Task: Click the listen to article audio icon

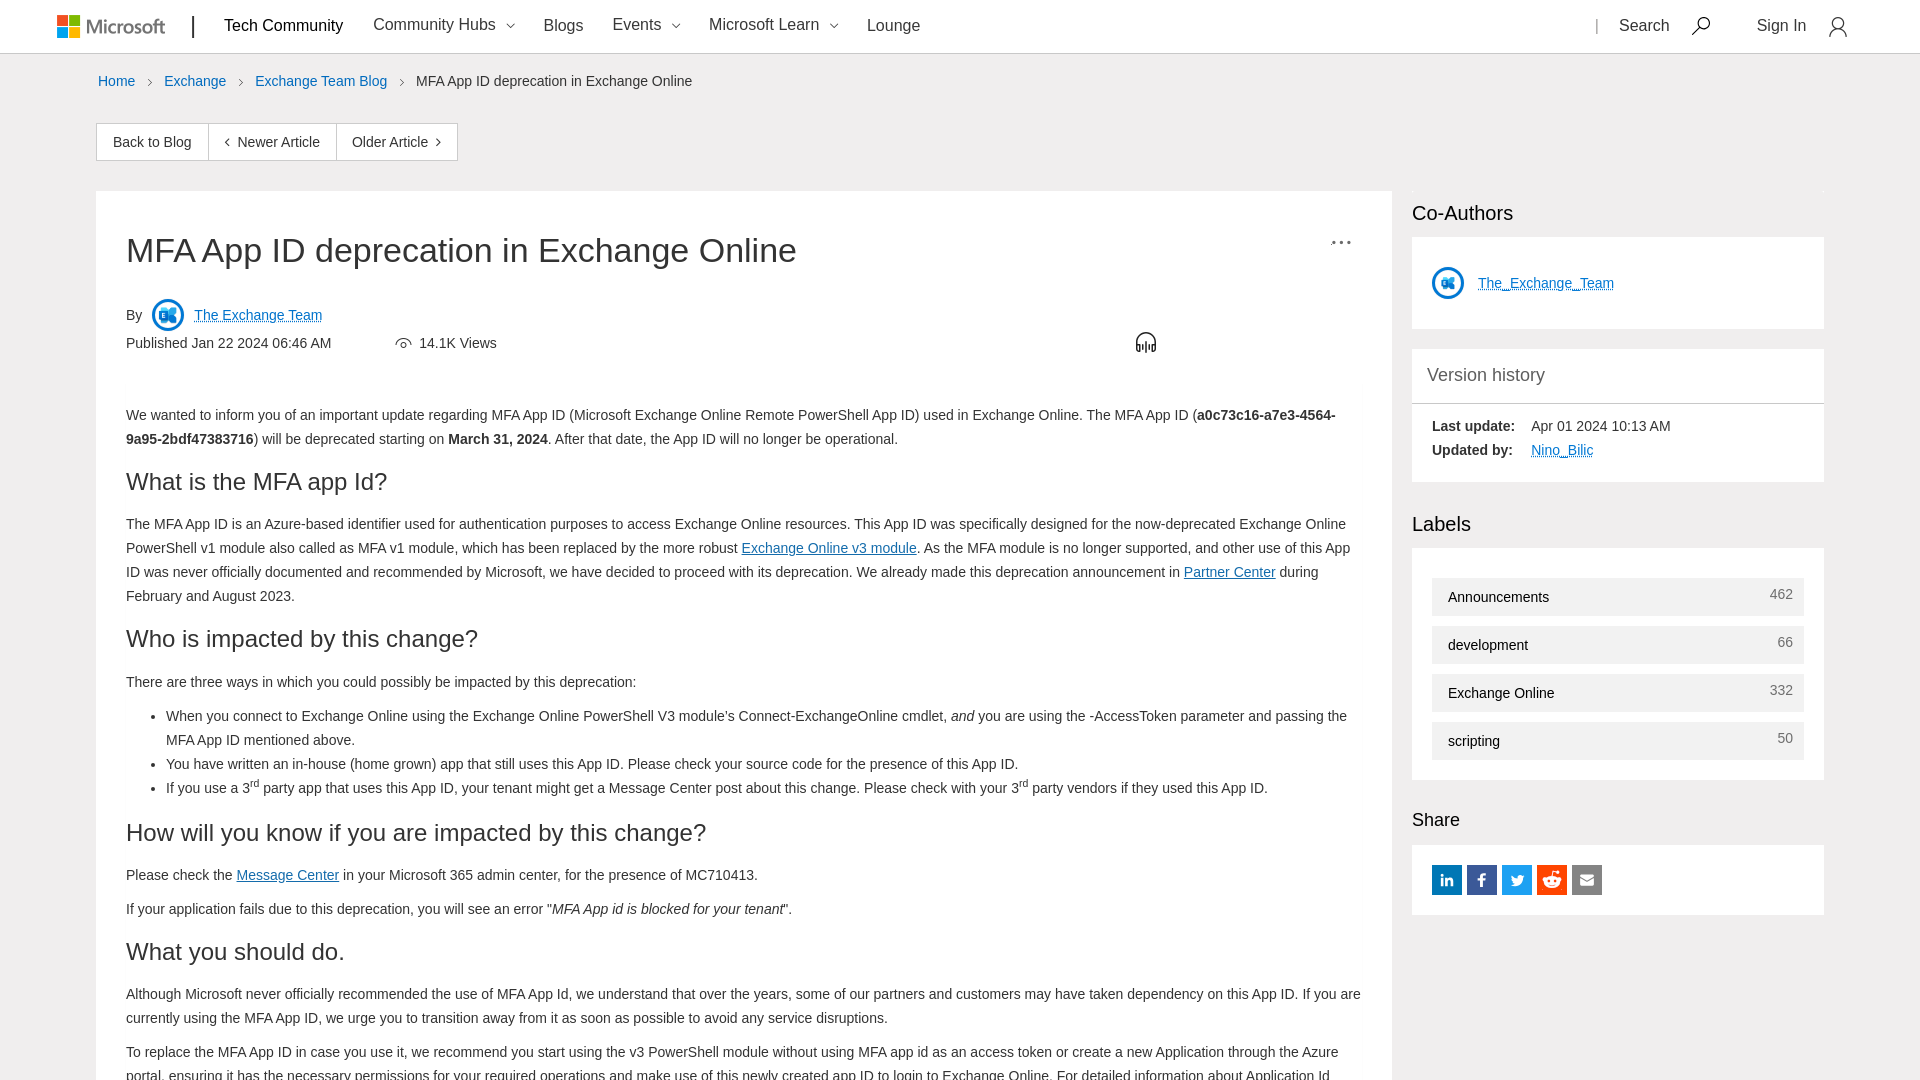Action: [1146, 343]
